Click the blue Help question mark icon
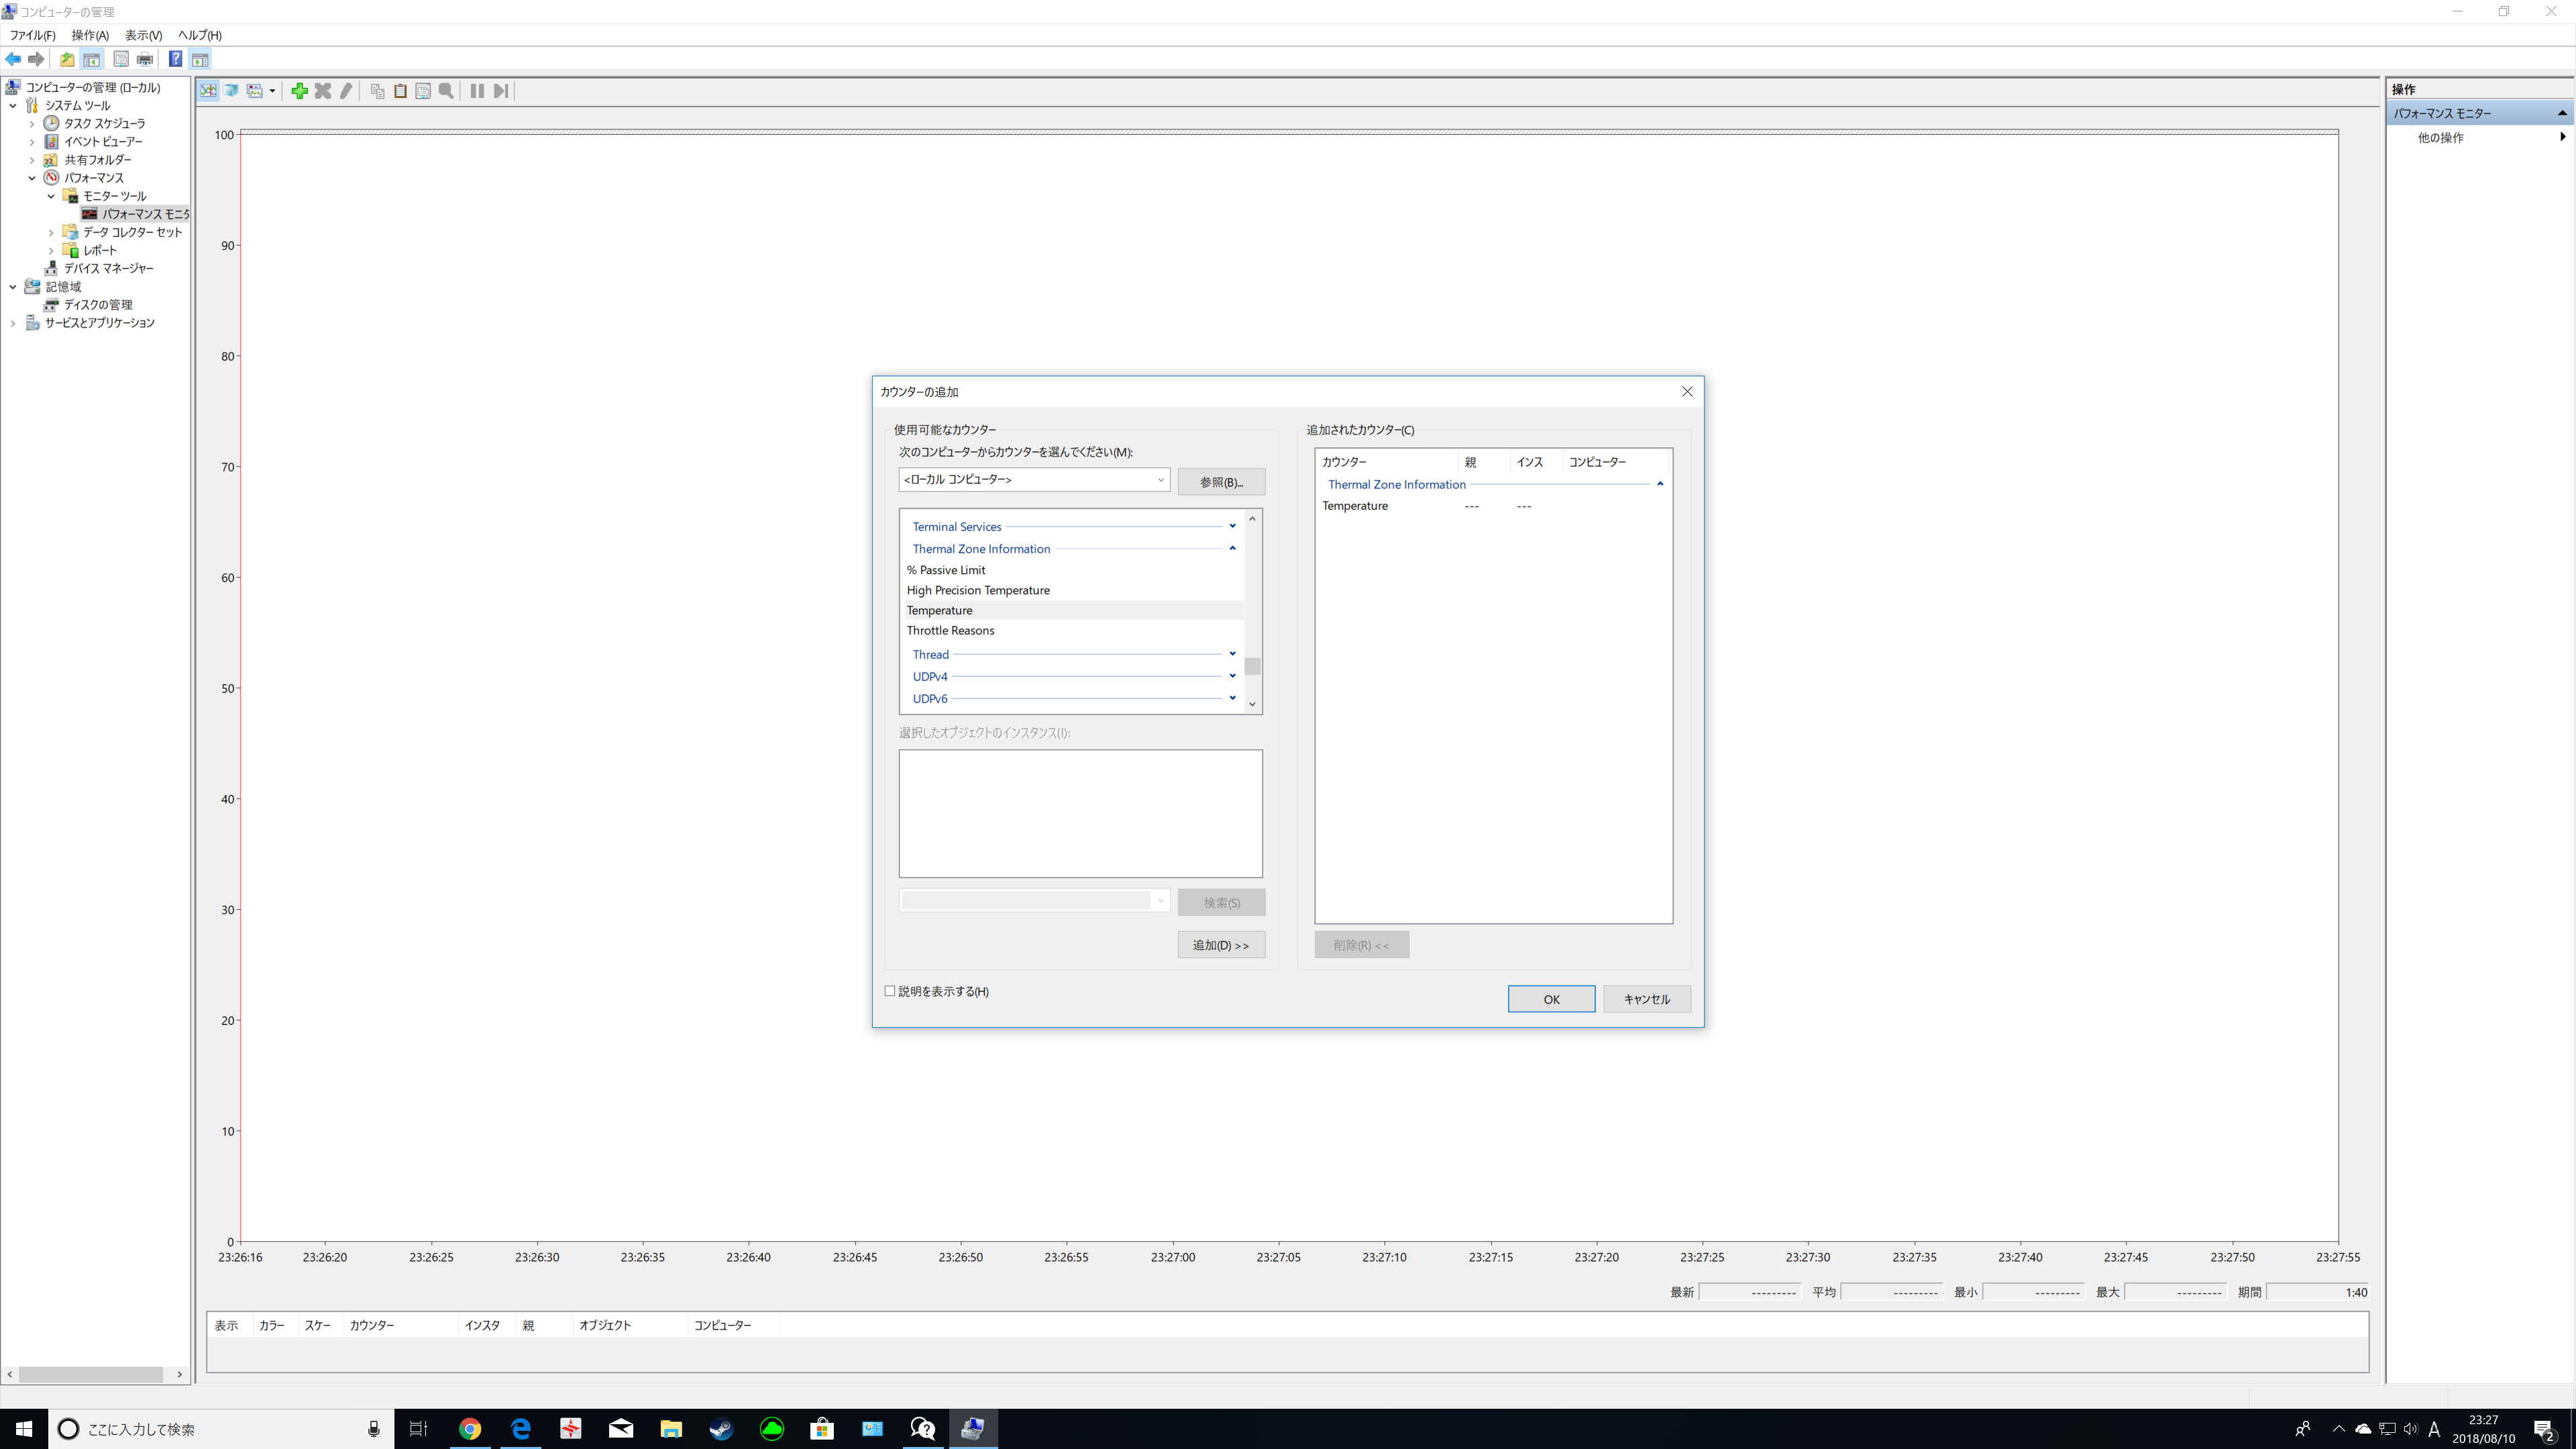 tap(175, 59)
